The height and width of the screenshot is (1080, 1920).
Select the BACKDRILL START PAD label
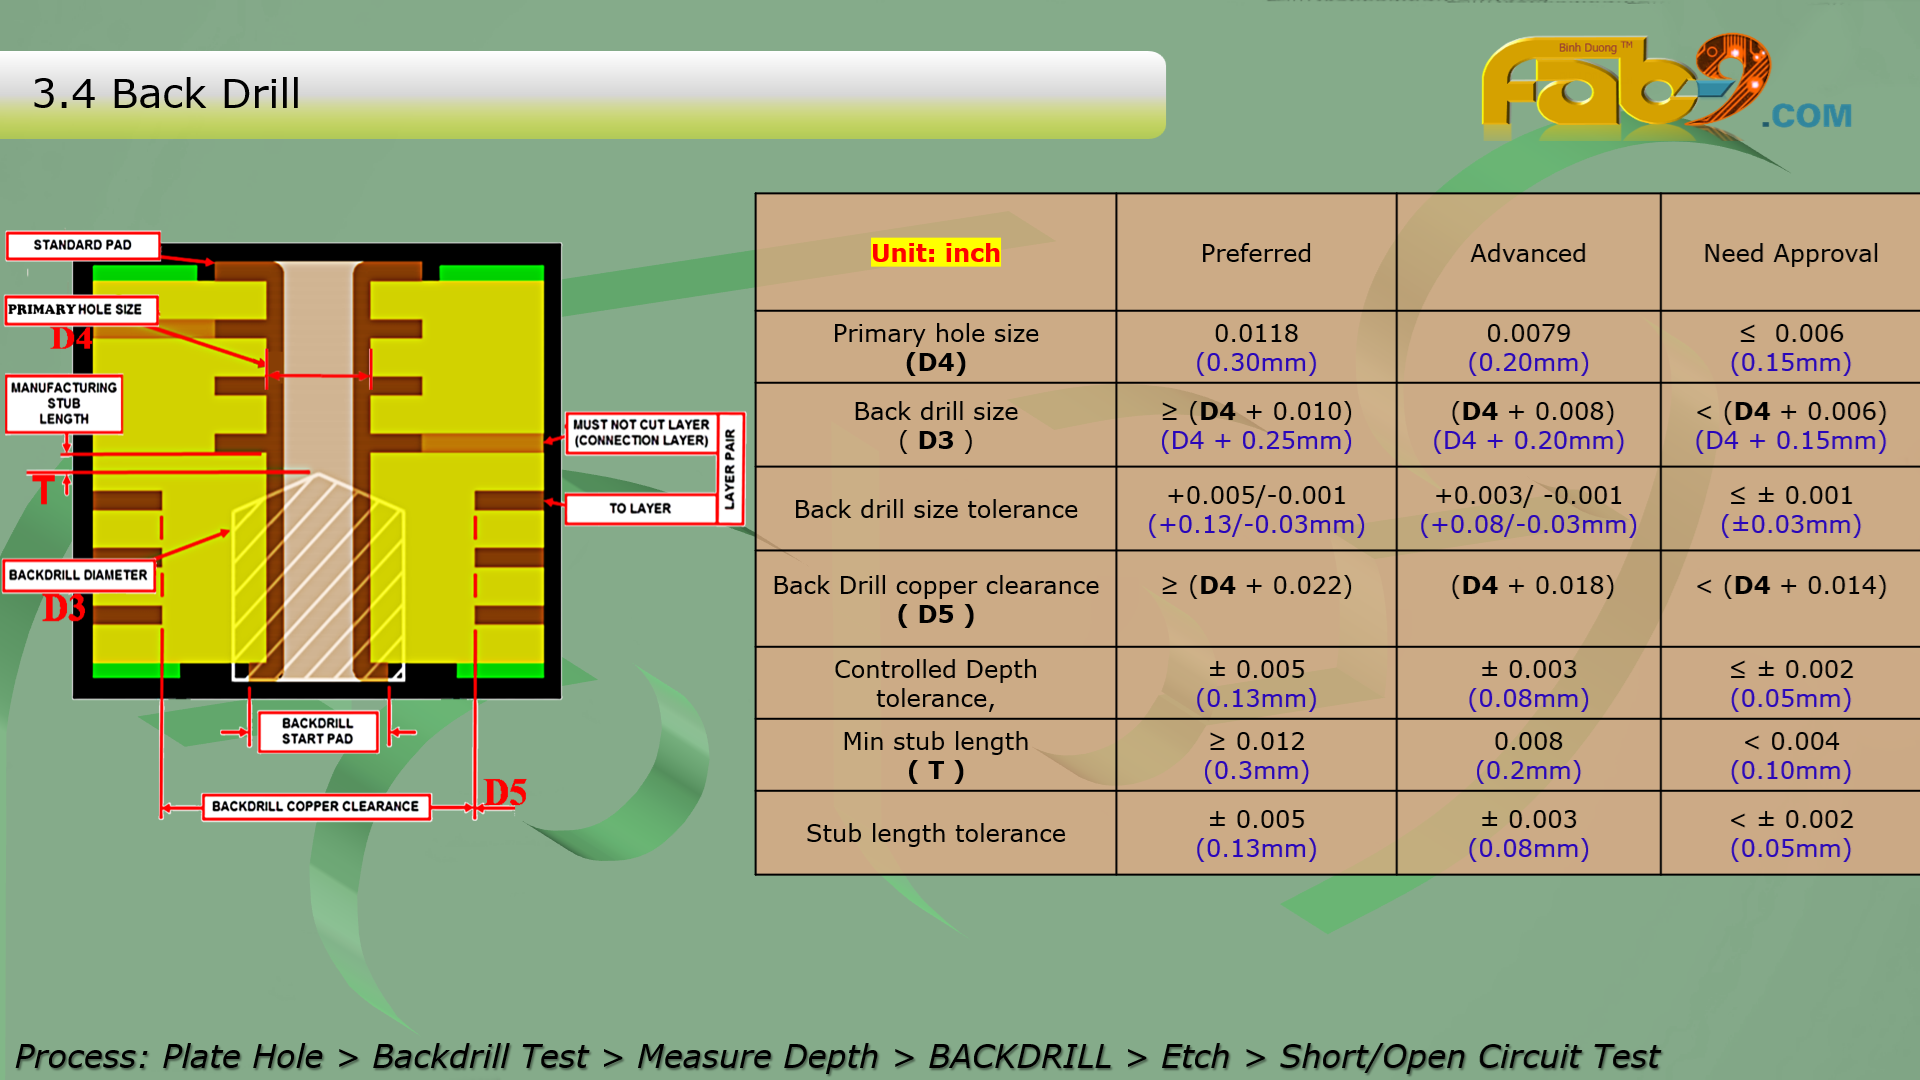point(317,731)
